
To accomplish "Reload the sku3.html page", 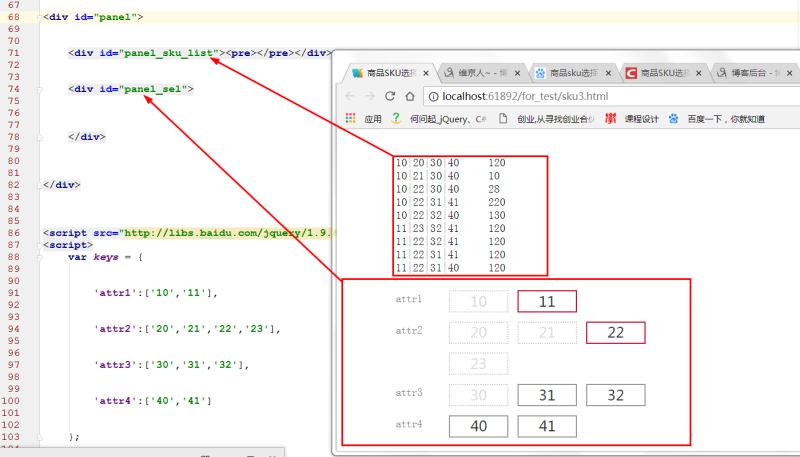I will (390, 96).
